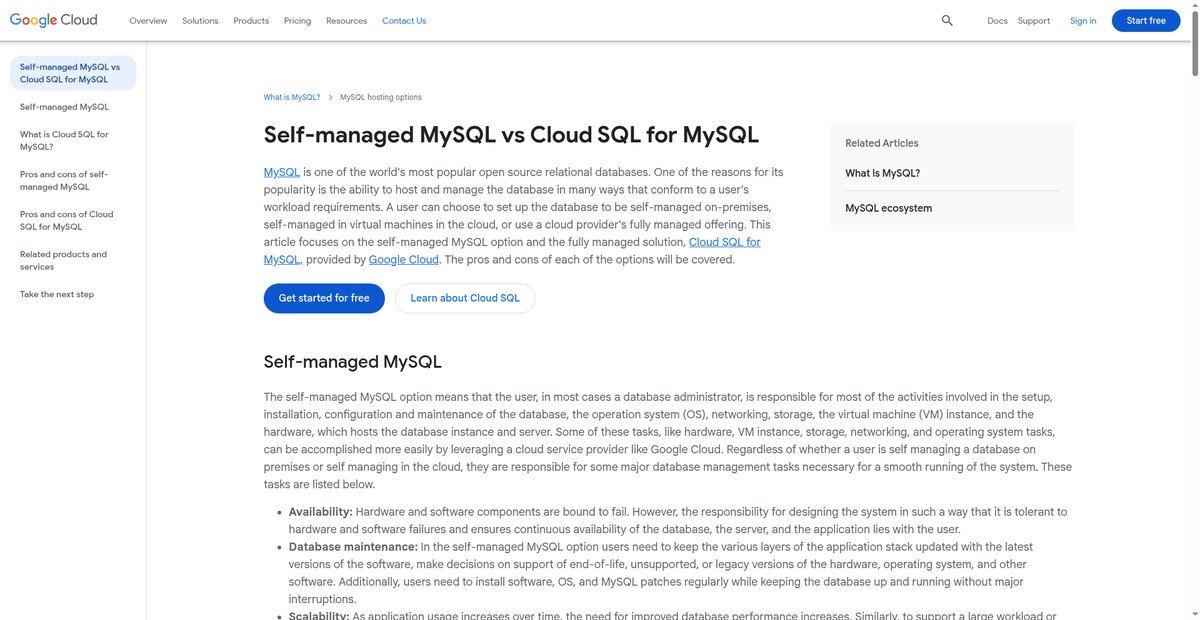Open Support link in header
The width and height of the screenshot is (1200, 620).
coord(1034,20)
